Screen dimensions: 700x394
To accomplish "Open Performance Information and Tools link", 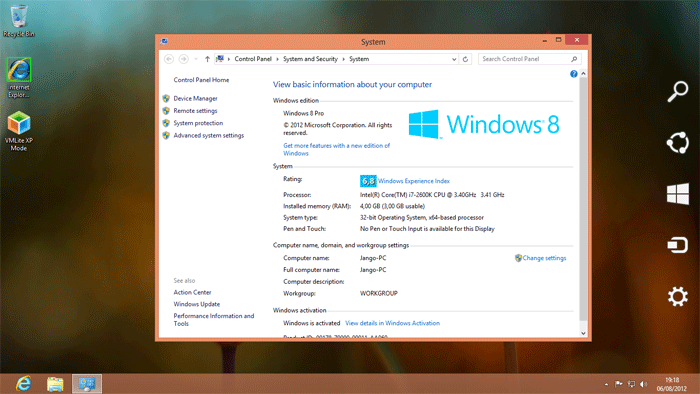I will click(214, 319).
